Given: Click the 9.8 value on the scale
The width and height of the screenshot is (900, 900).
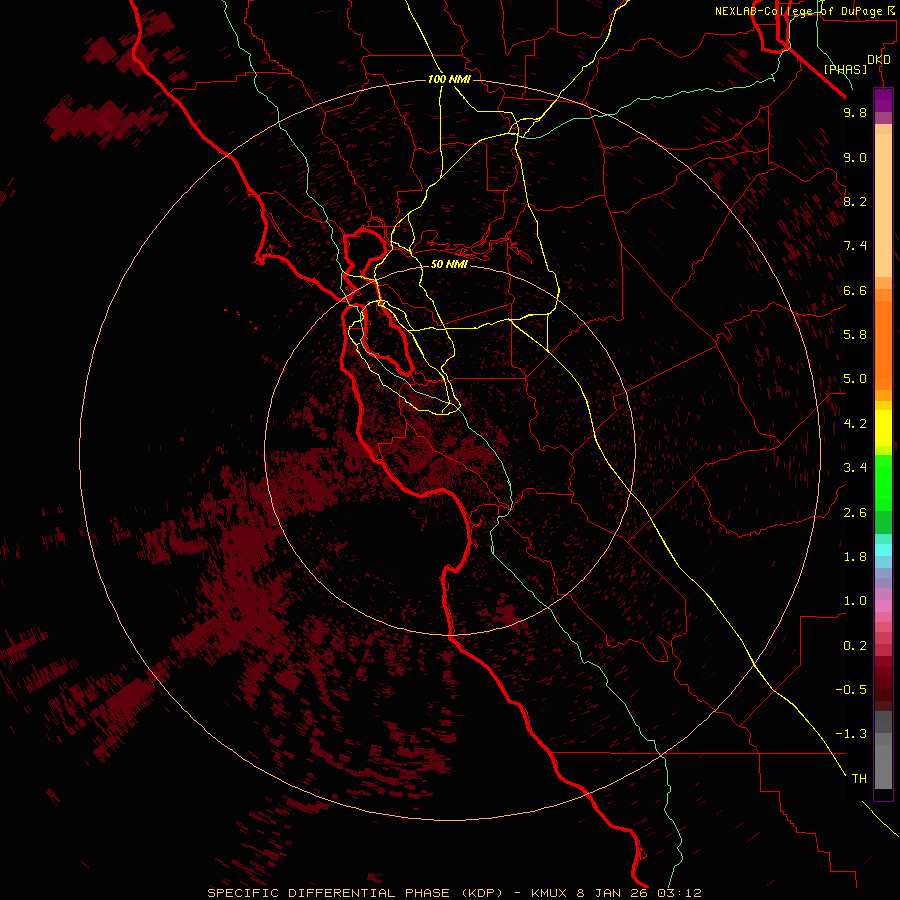Looking at the screenshot, I should [x=855, y=112].
